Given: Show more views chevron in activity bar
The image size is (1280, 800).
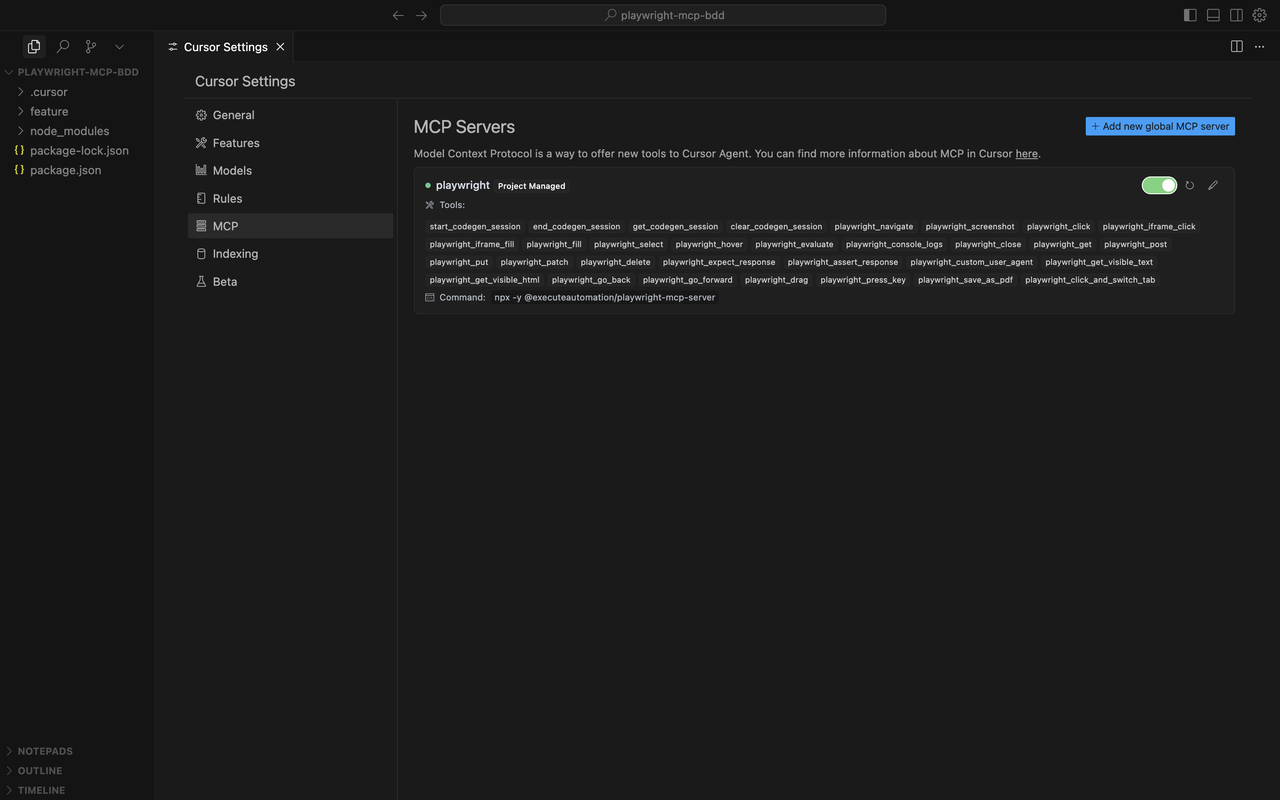Looking at the screenshot, I should [119, 46].
